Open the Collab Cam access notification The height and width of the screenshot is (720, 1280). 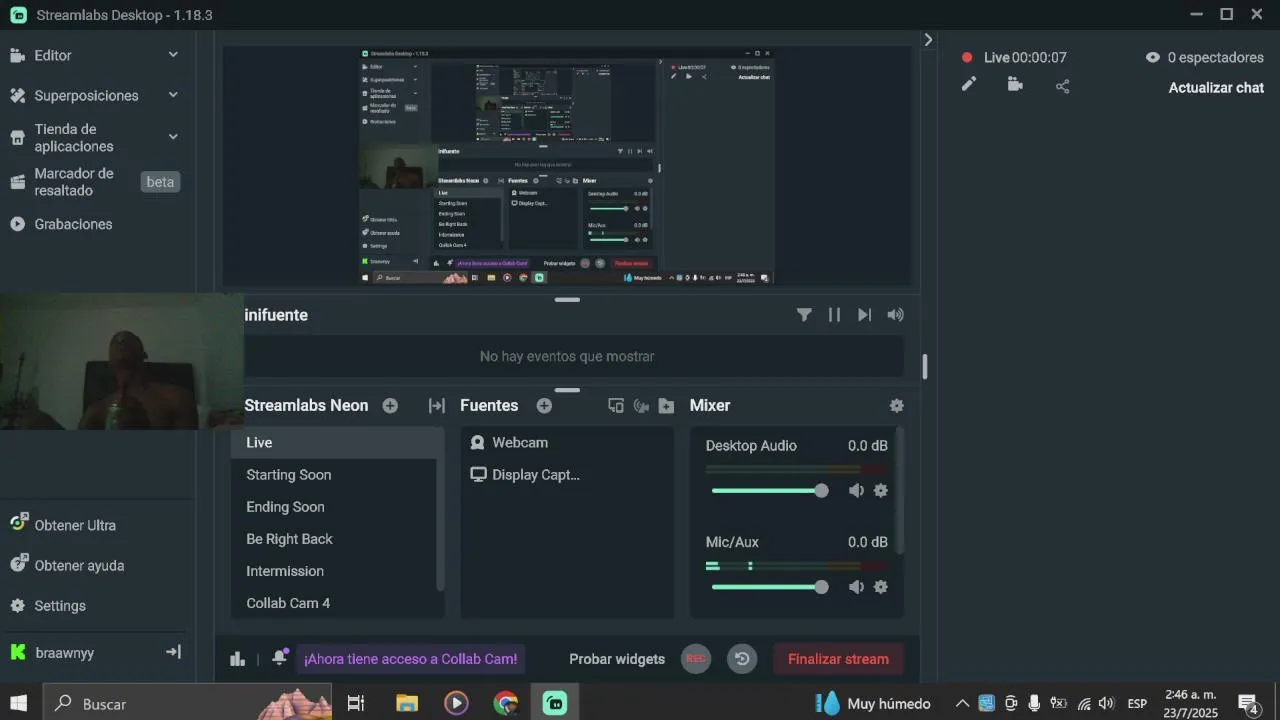click(x=411, y=659)
